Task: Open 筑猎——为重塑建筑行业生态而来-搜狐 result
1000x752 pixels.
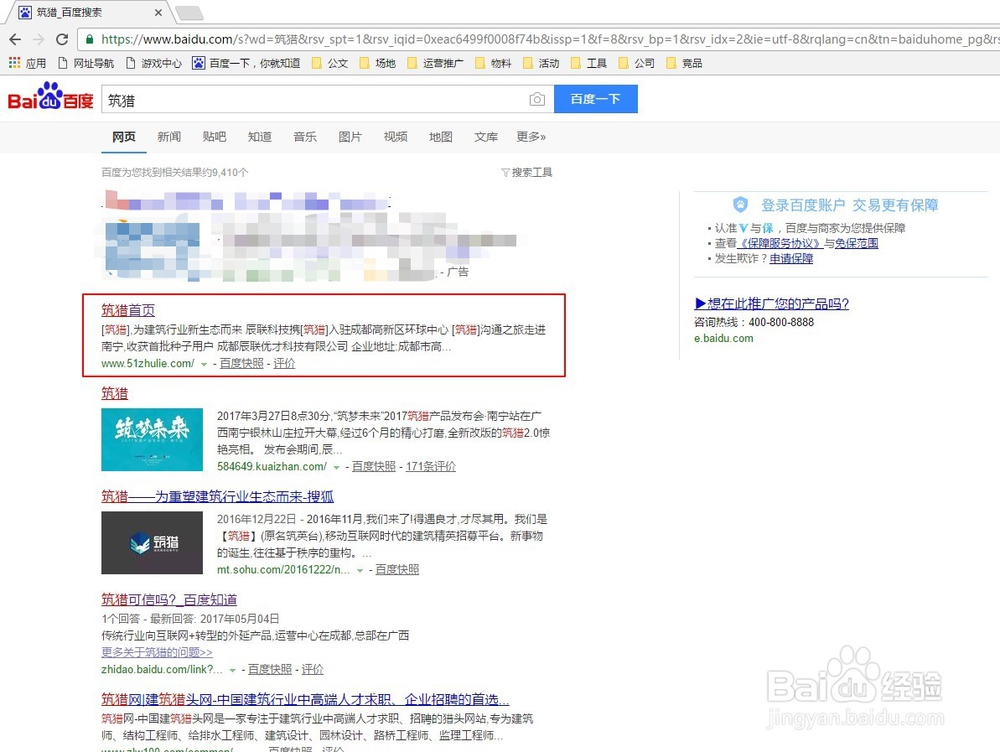Action: (217, 496)
